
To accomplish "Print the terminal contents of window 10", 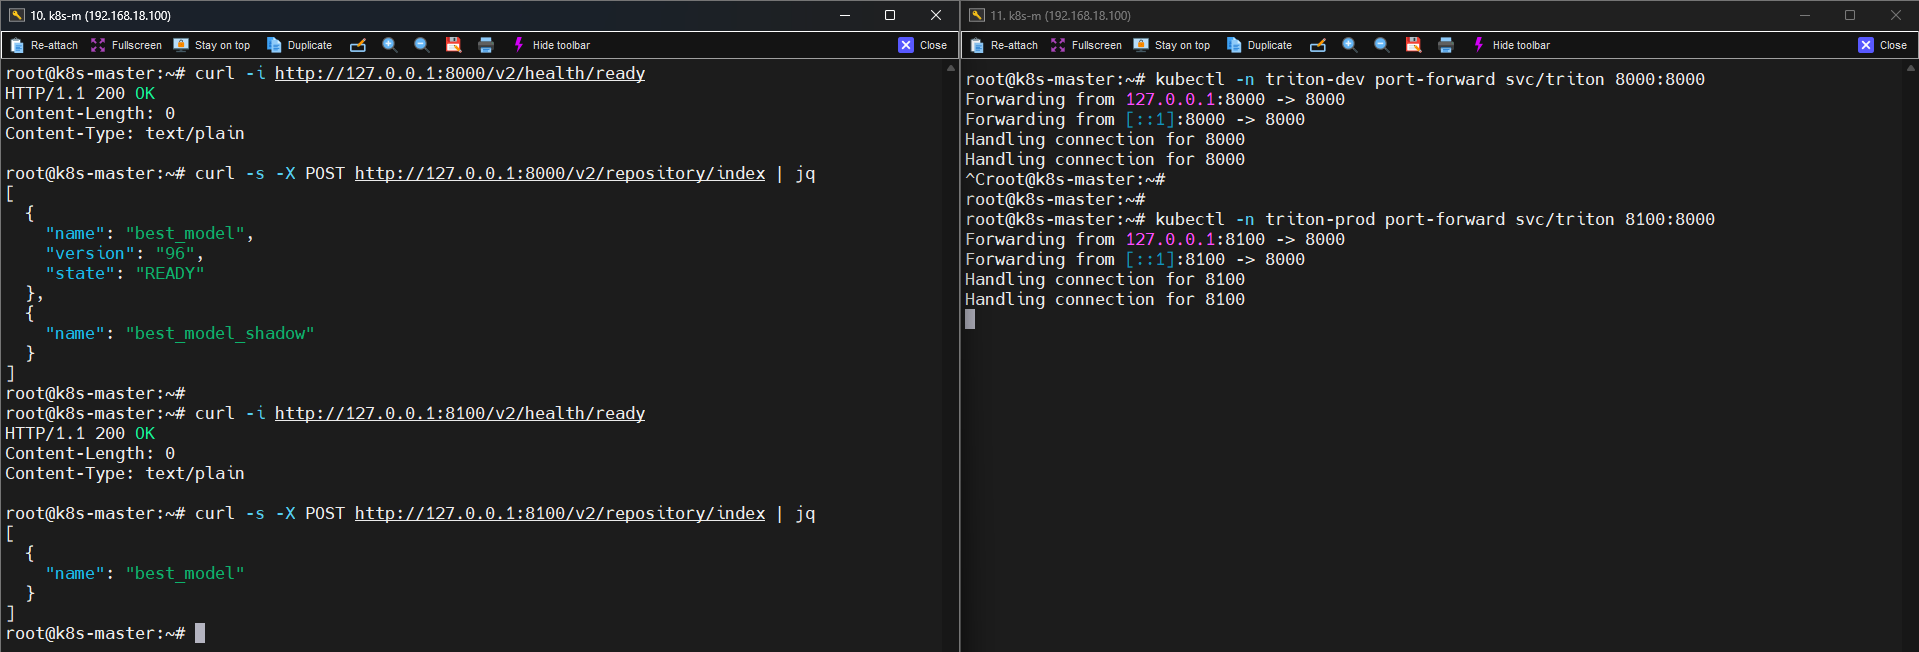I will (486, 45).
